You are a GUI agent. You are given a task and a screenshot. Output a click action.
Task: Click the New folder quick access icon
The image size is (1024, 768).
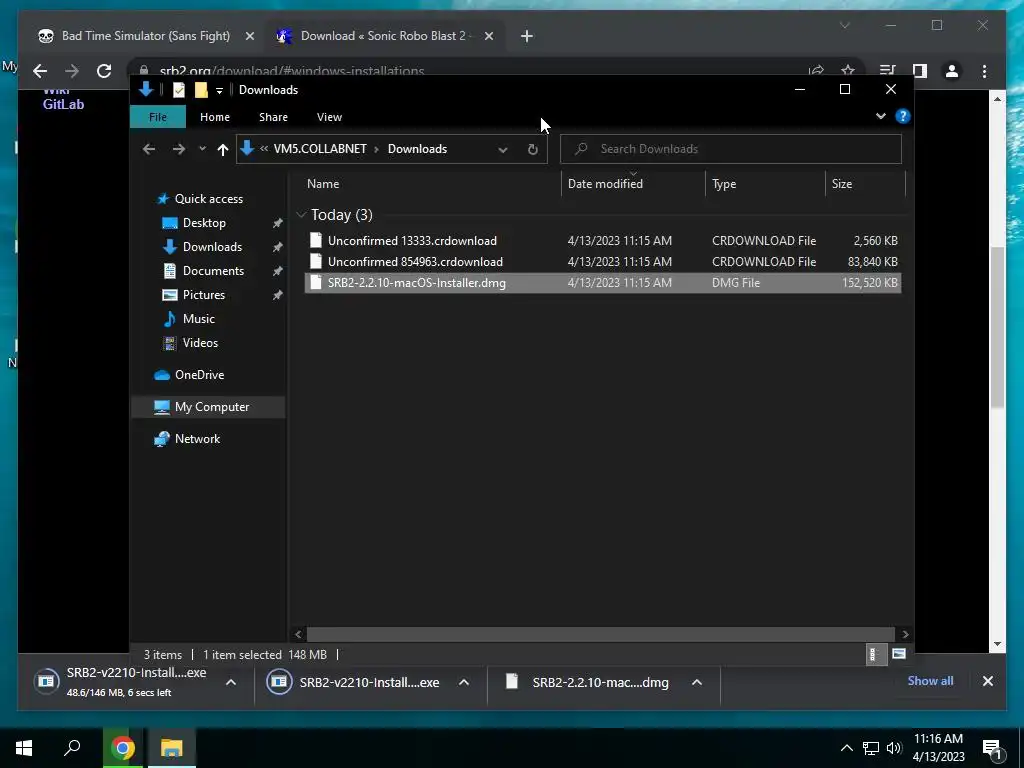[201, 90]
